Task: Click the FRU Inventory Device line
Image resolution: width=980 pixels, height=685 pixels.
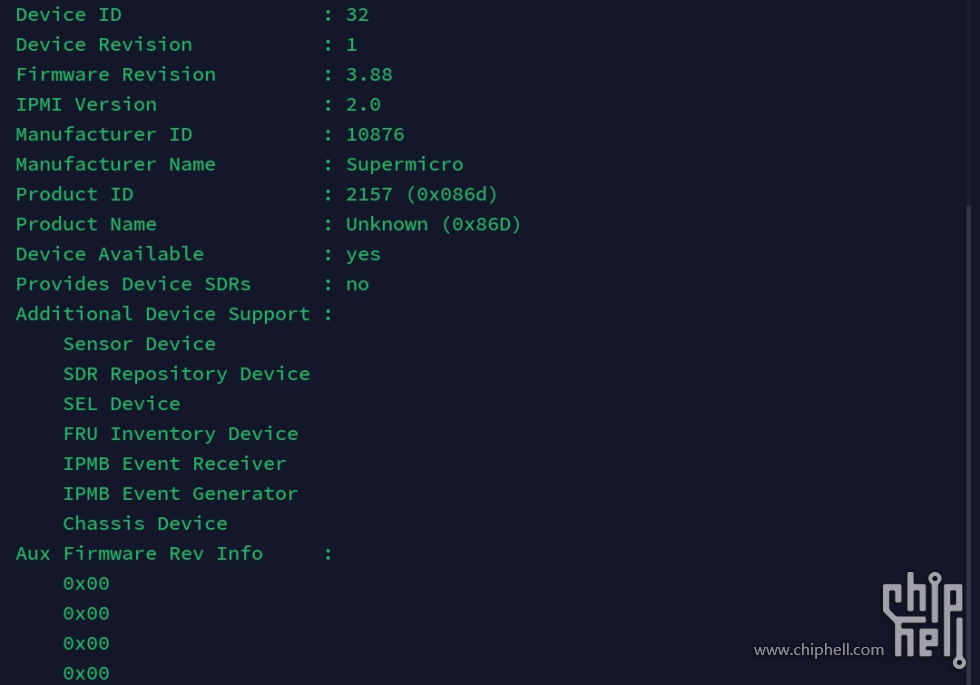Action: click(181, 434)
